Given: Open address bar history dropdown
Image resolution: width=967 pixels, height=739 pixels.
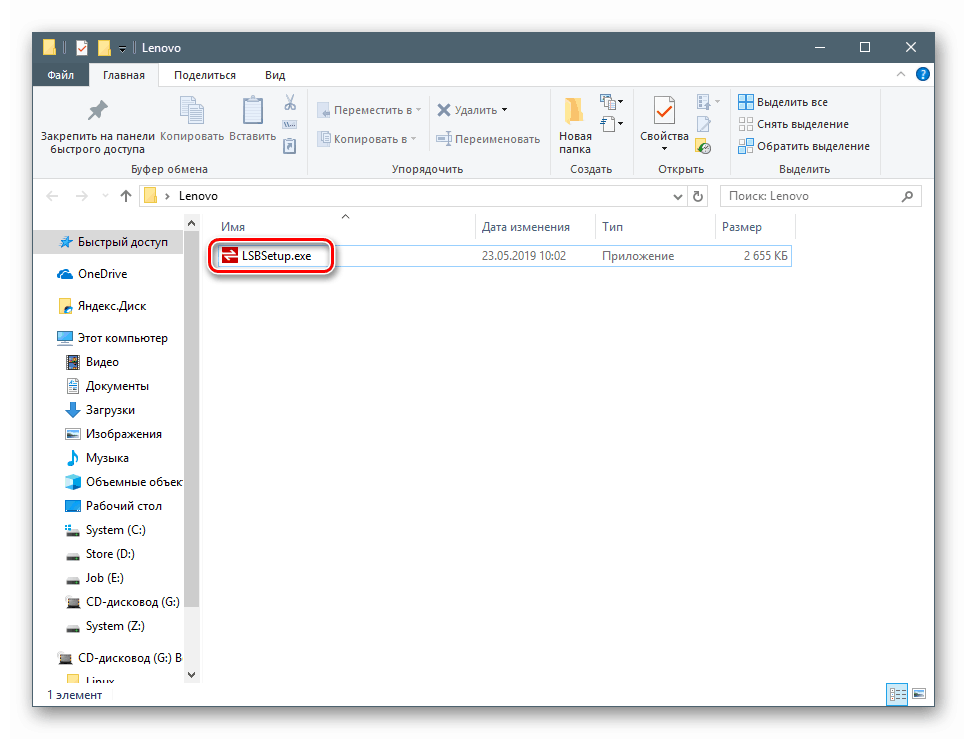Looking at the screenshot, I should click(x=678, y=196).
